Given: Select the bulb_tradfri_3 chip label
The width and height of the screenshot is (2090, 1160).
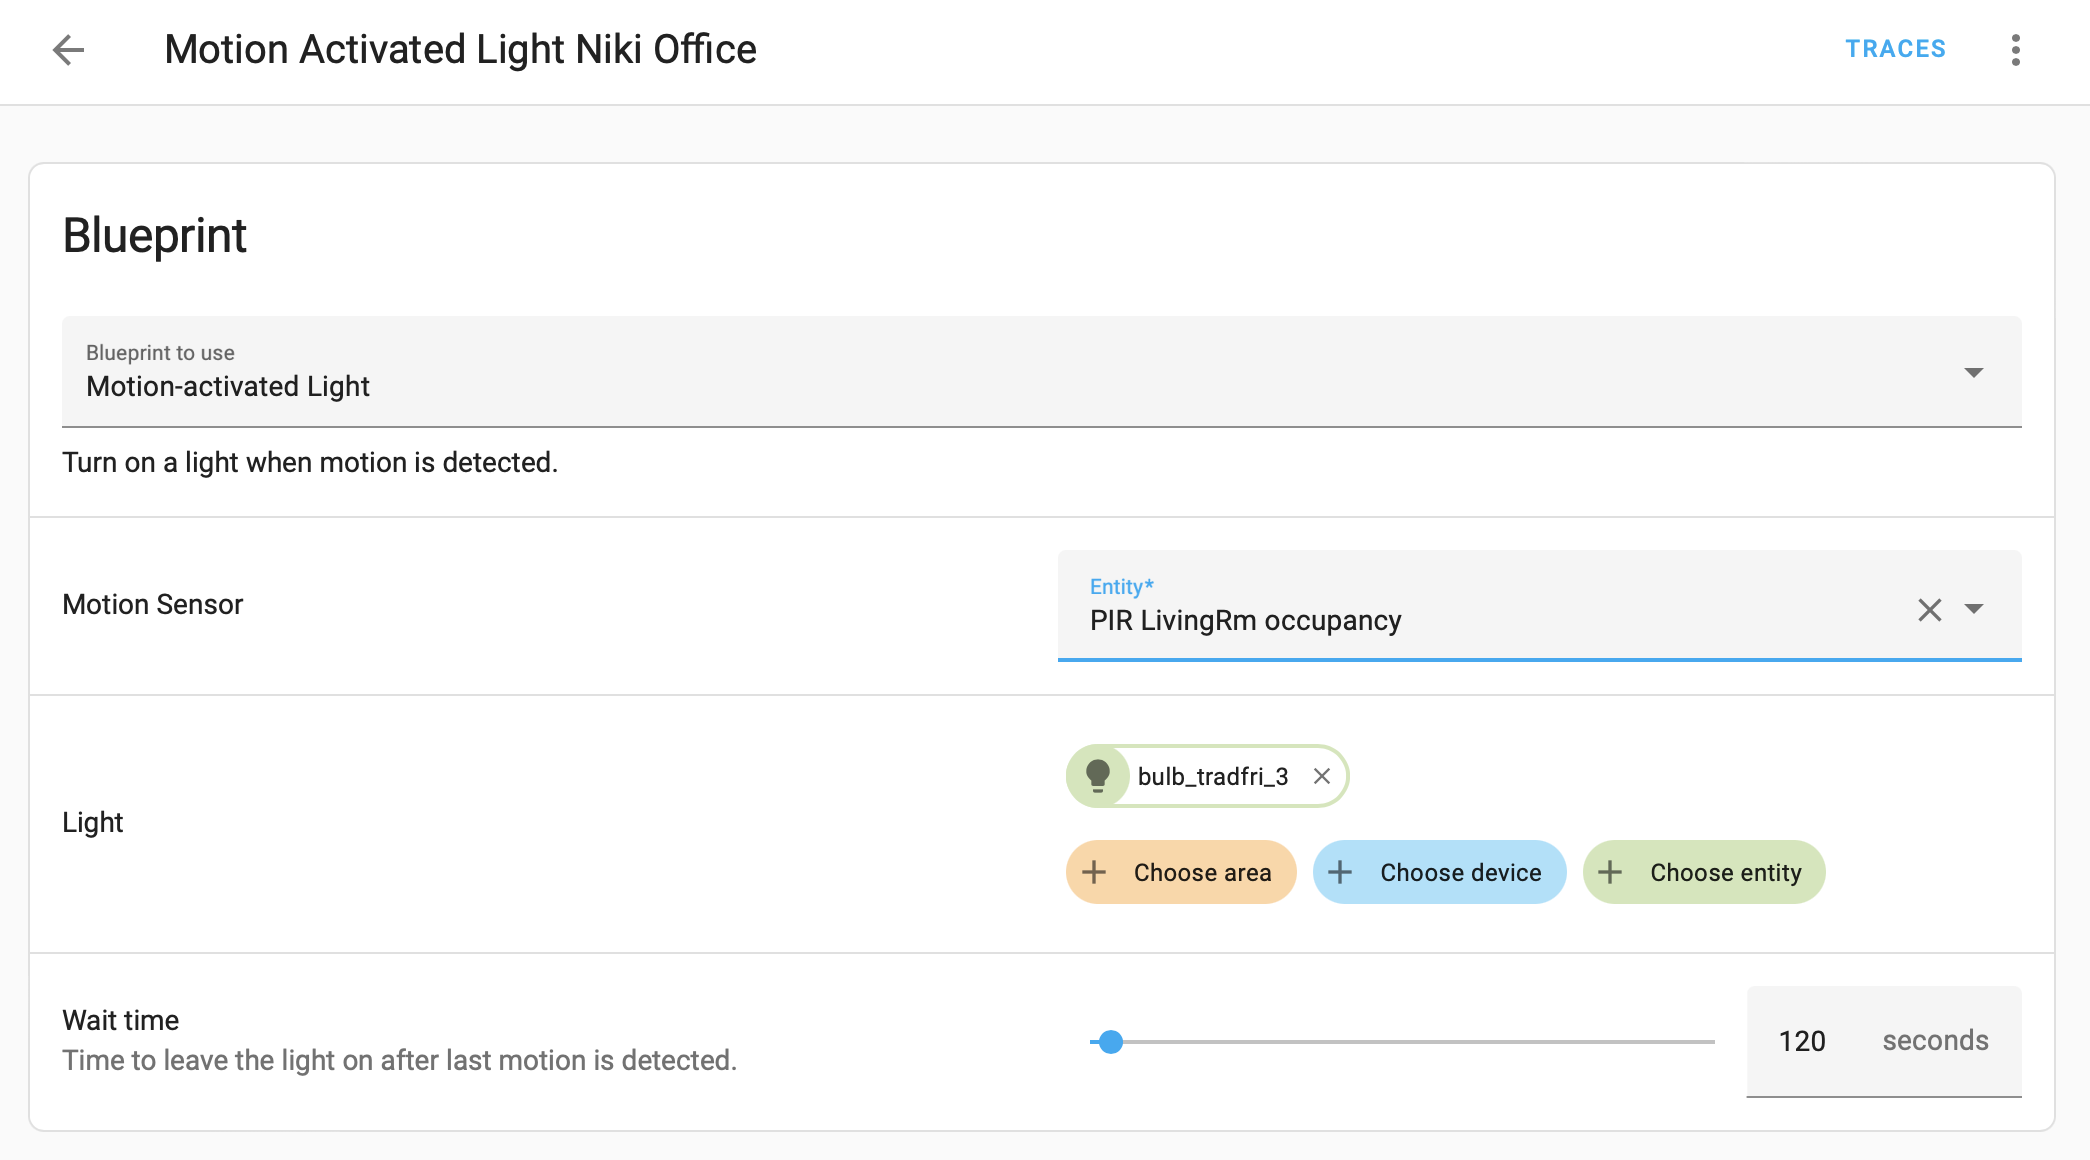Looking at the screenshot, I should click(1212, 776).
